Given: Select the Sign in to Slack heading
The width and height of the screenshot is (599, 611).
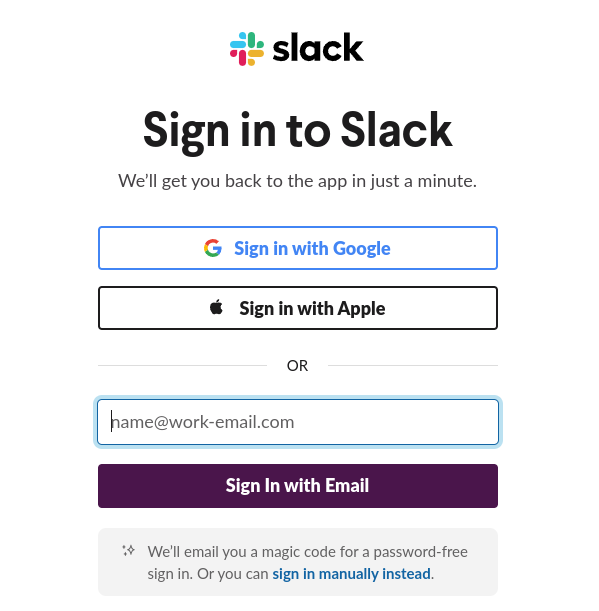Looking at the screenshot, I should pos(298,131).
